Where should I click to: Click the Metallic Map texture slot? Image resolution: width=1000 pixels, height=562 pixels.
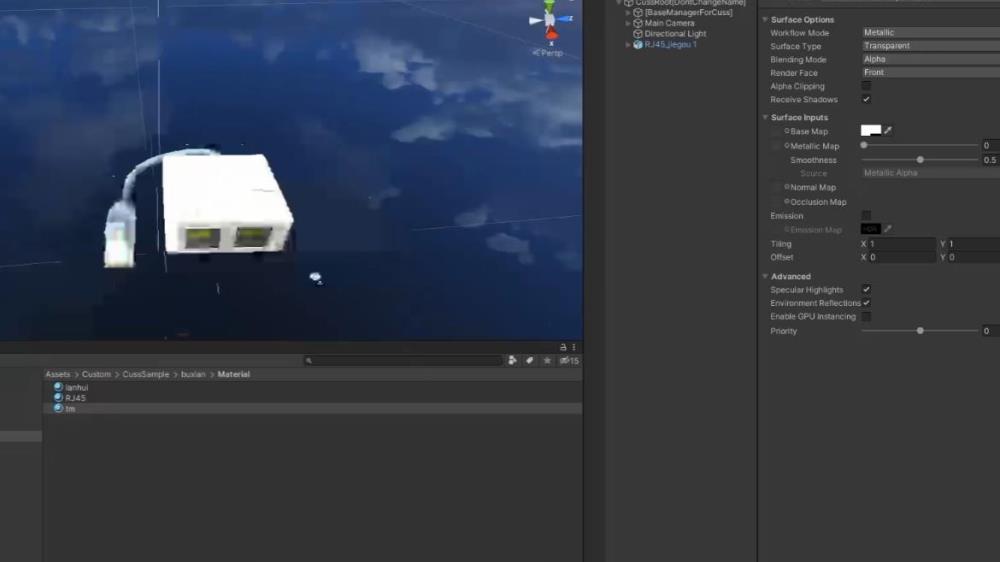pyautogui.click(x=776, y=146)
